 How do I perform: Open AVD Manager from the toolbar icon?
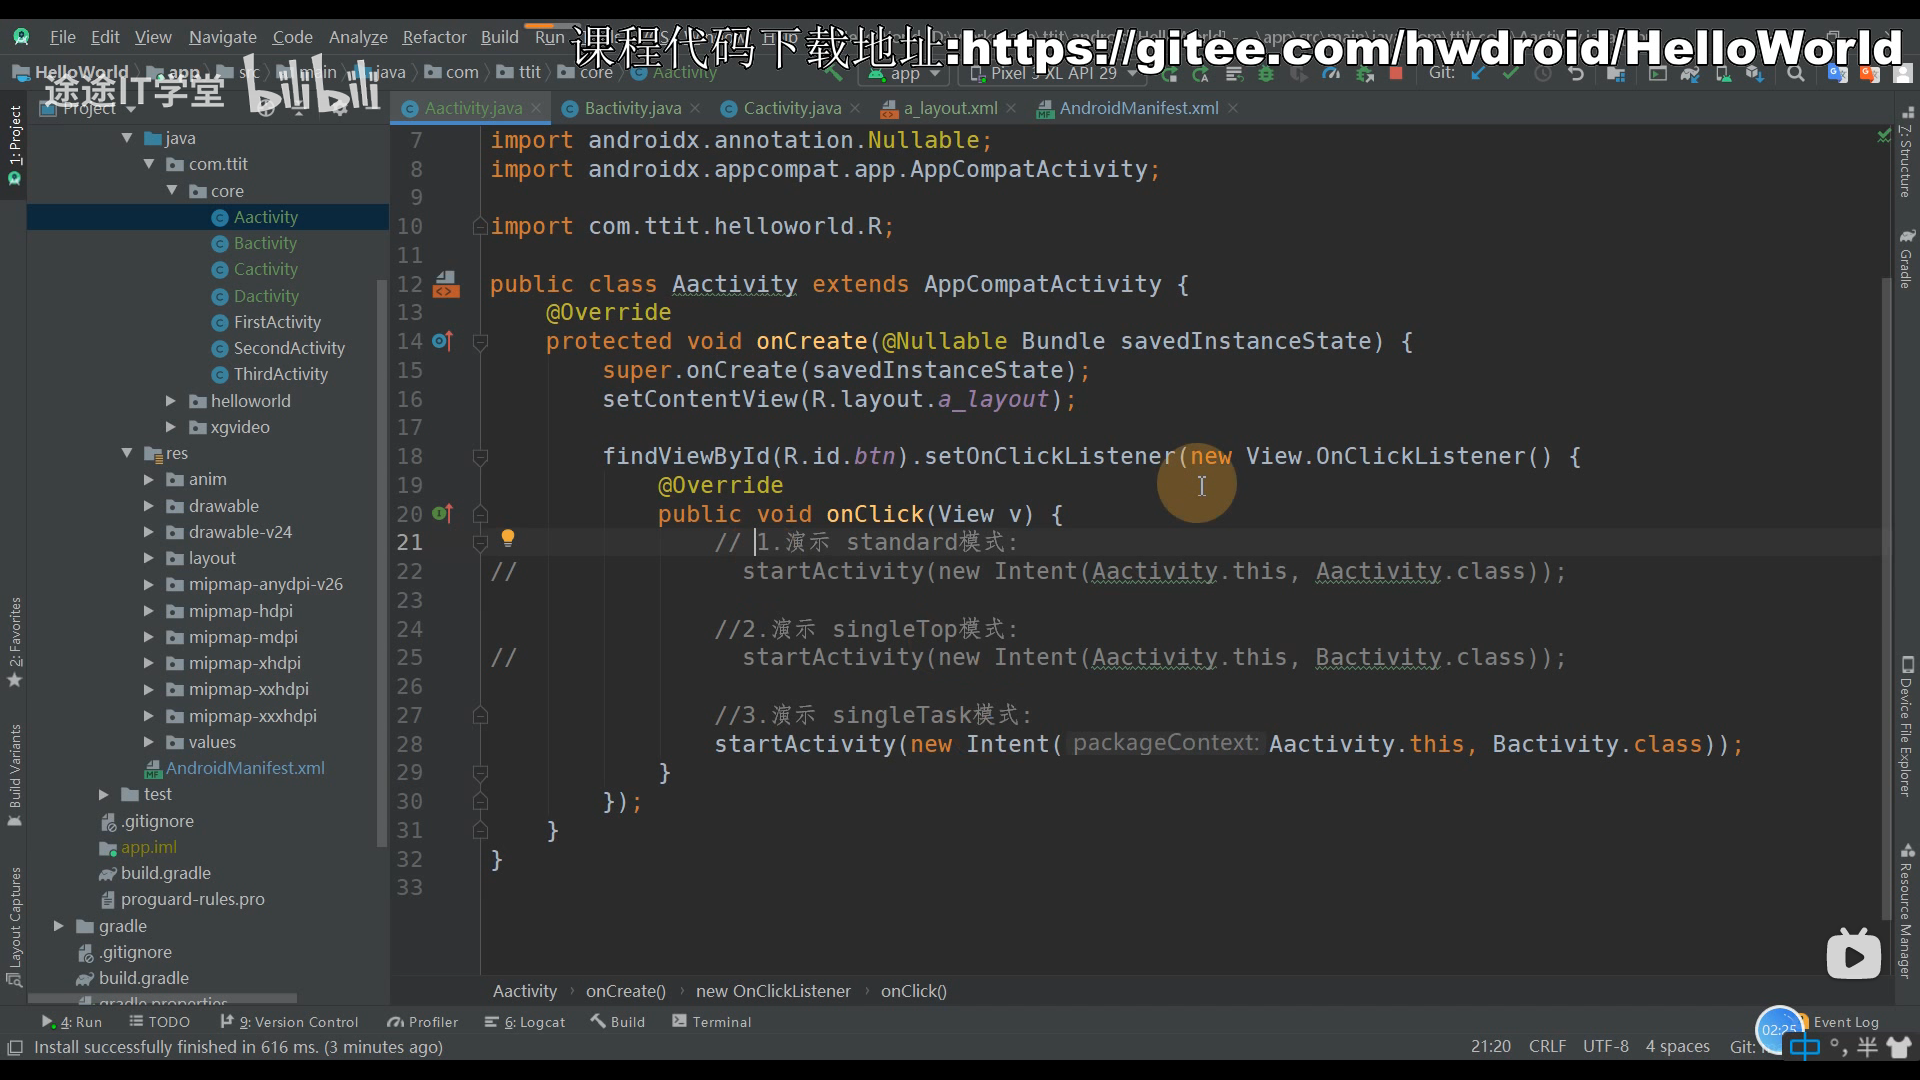[x=1724, y=73]
